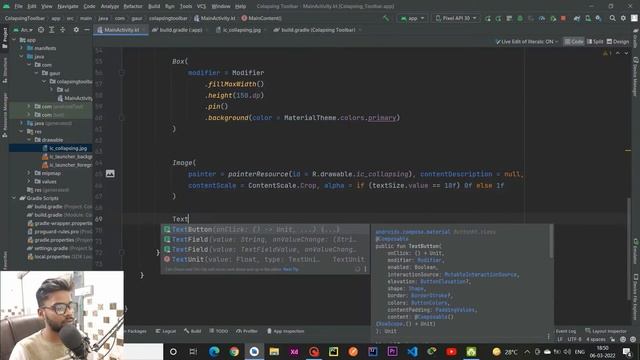Open the app run configuration dropdown
Image resolution: width=640 pixels, height=360 pixels.
[x=412, y=18]
